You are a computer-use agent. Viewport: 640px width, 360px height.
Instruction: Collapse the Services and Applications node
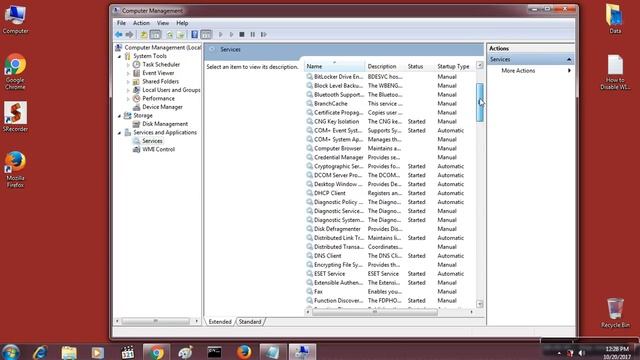pyautogui.click(x=120, y=133)
